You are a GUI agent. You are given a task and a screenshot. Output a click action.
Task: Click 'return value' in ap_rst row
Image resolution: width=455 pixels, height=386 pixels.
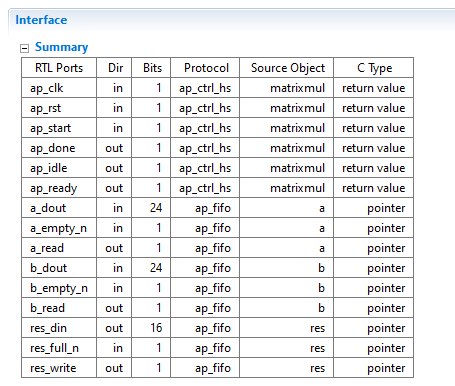[374, 108]
